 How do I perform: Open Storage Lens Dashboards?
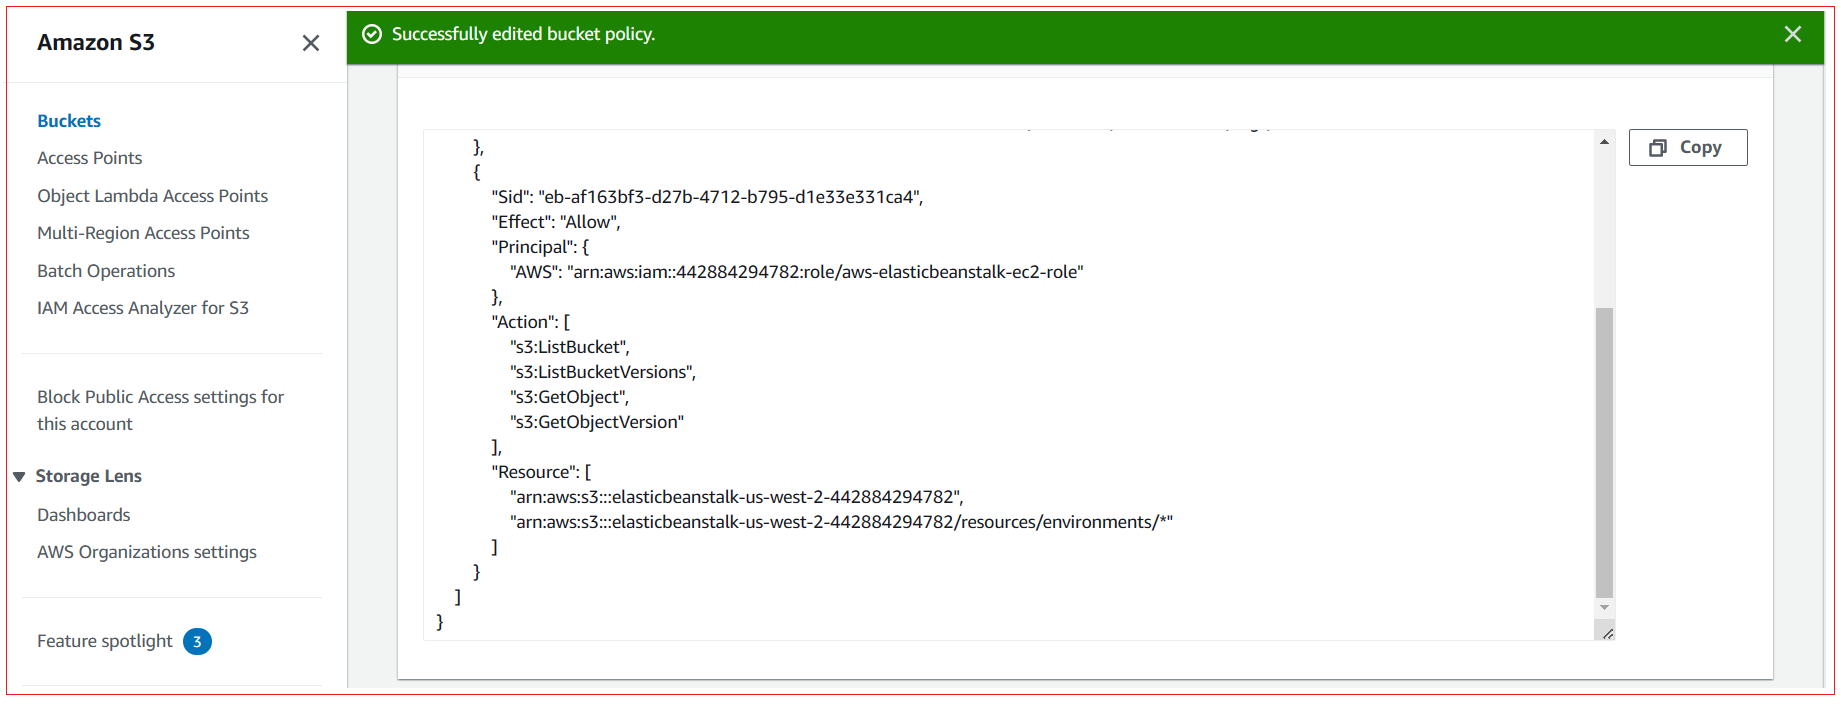[x=84, y=515]
